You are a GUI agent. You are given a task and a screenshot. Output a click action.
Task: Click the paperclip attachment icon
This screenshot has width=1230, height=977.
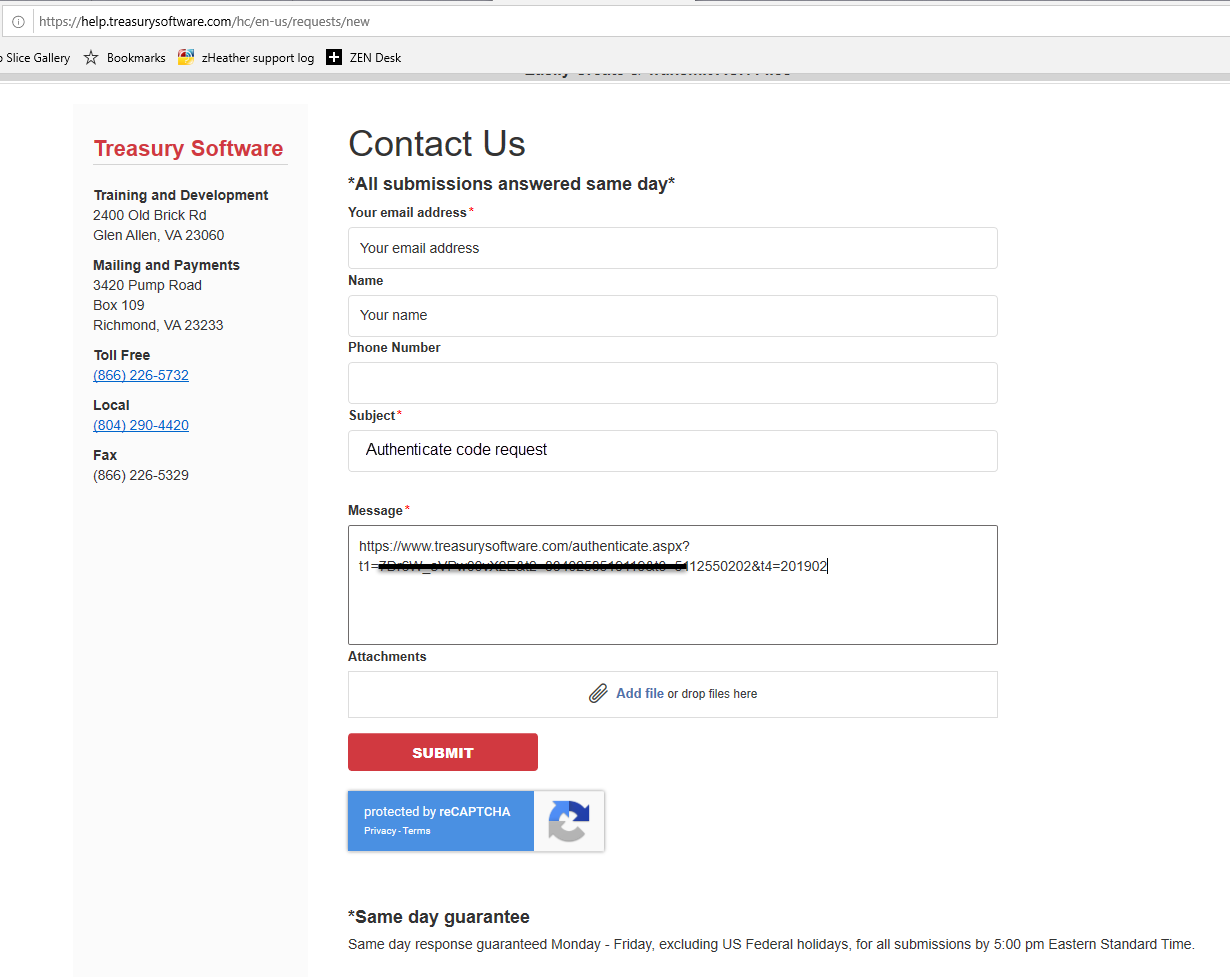(x=598, y=694)
